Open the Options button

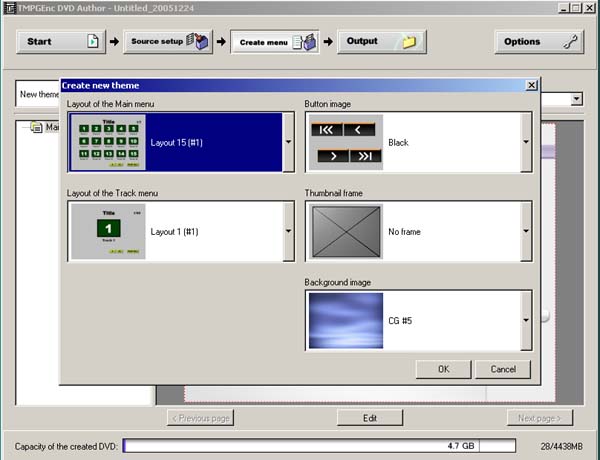pyautogui.click(x=539, y=41)
